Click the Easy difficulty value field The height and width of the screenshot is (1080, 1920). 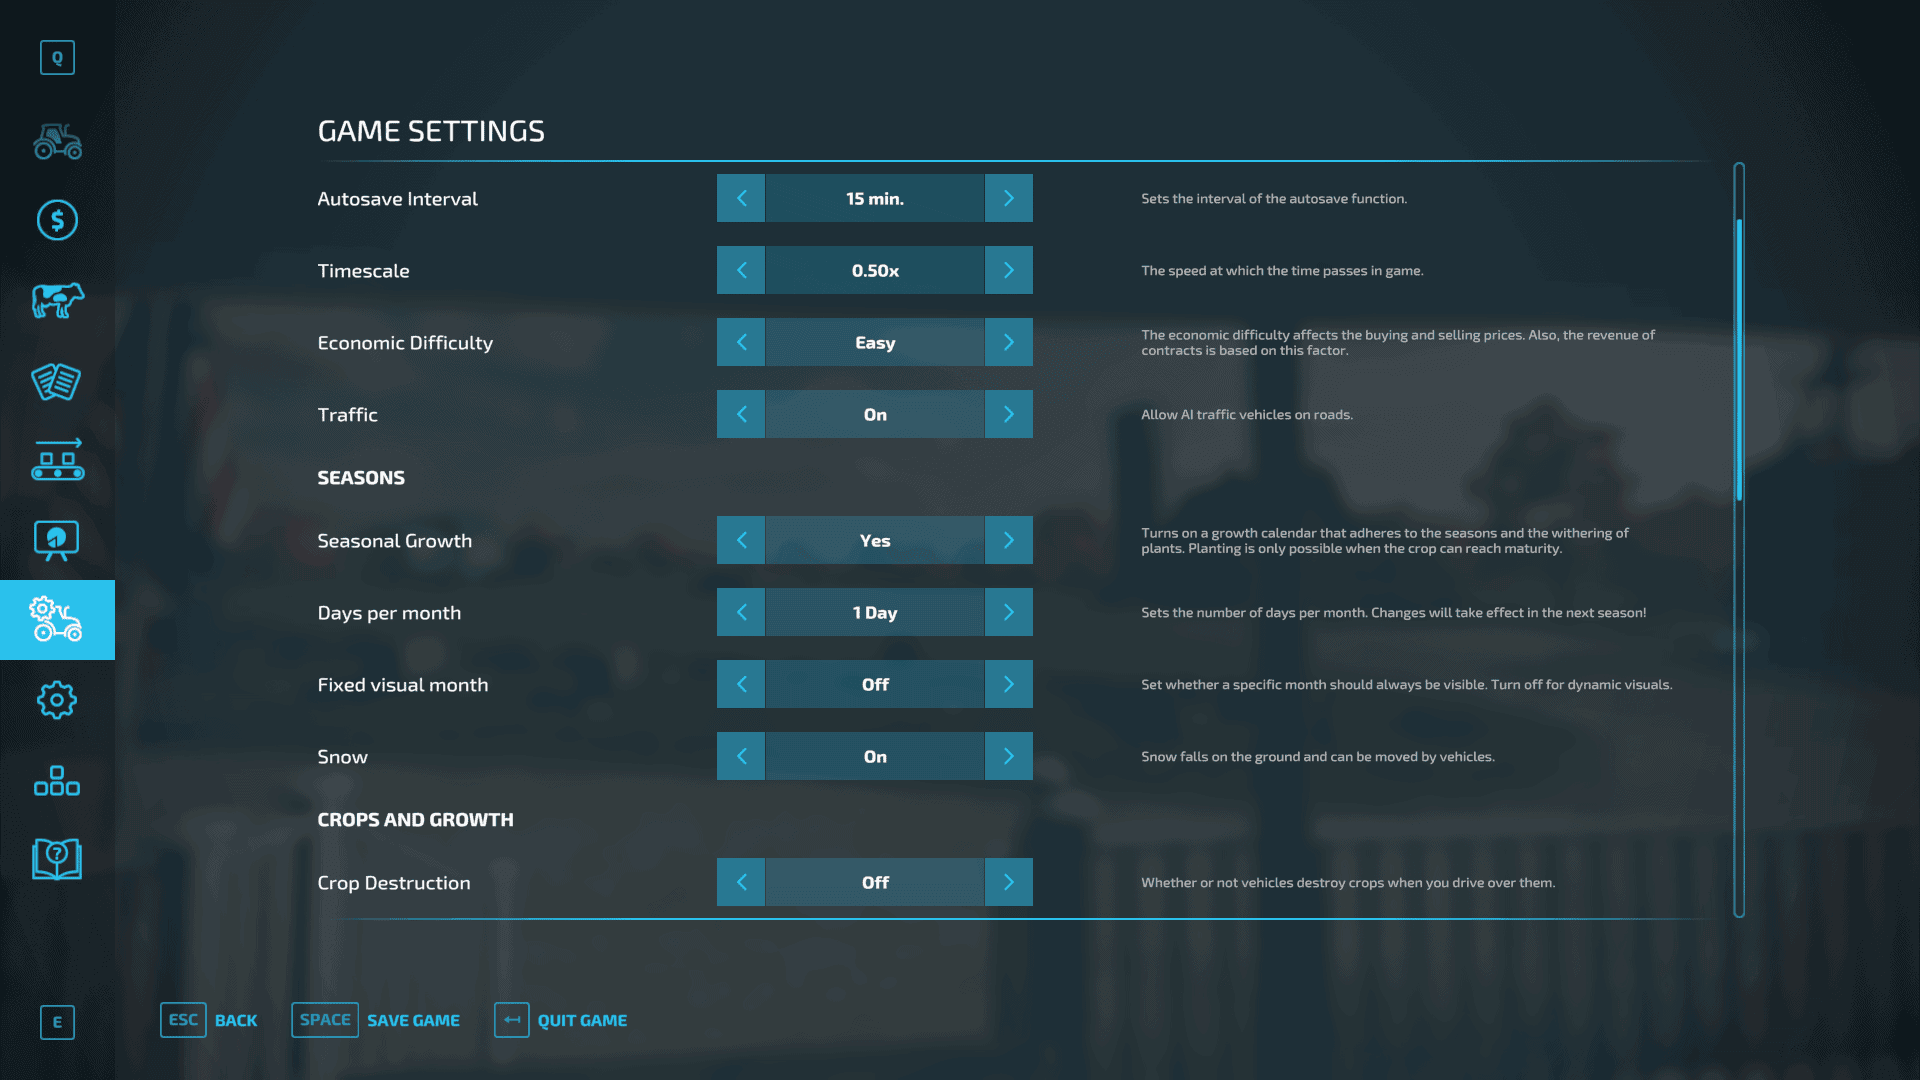coord(875,342)
